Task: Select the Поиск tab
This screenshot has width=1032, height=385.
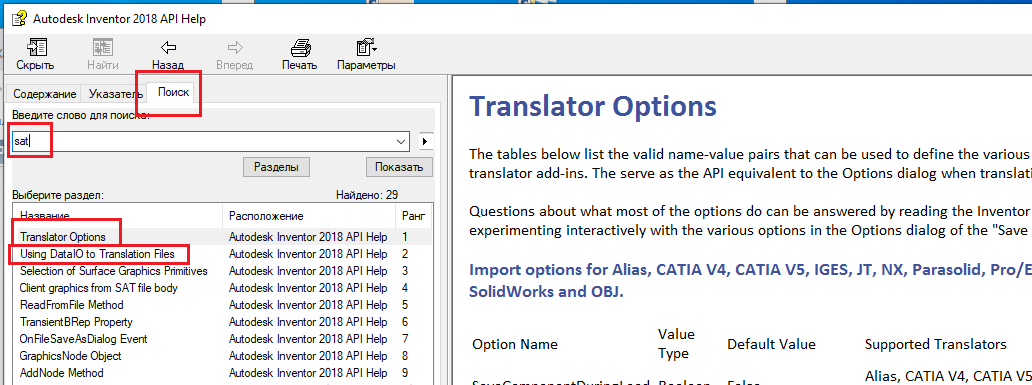Action: pyautogui.click(x=173, y=93)
